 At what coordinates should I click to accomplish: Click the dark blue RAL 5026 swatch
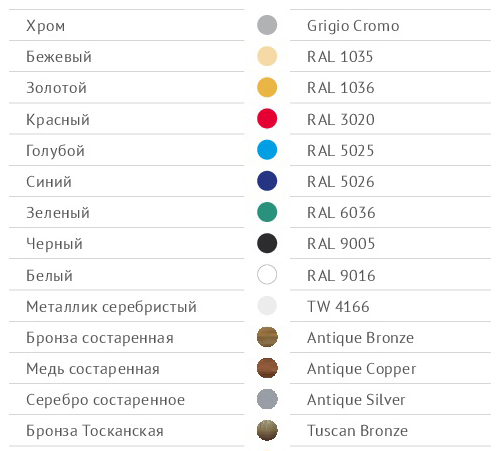click(x=267, y=181)
